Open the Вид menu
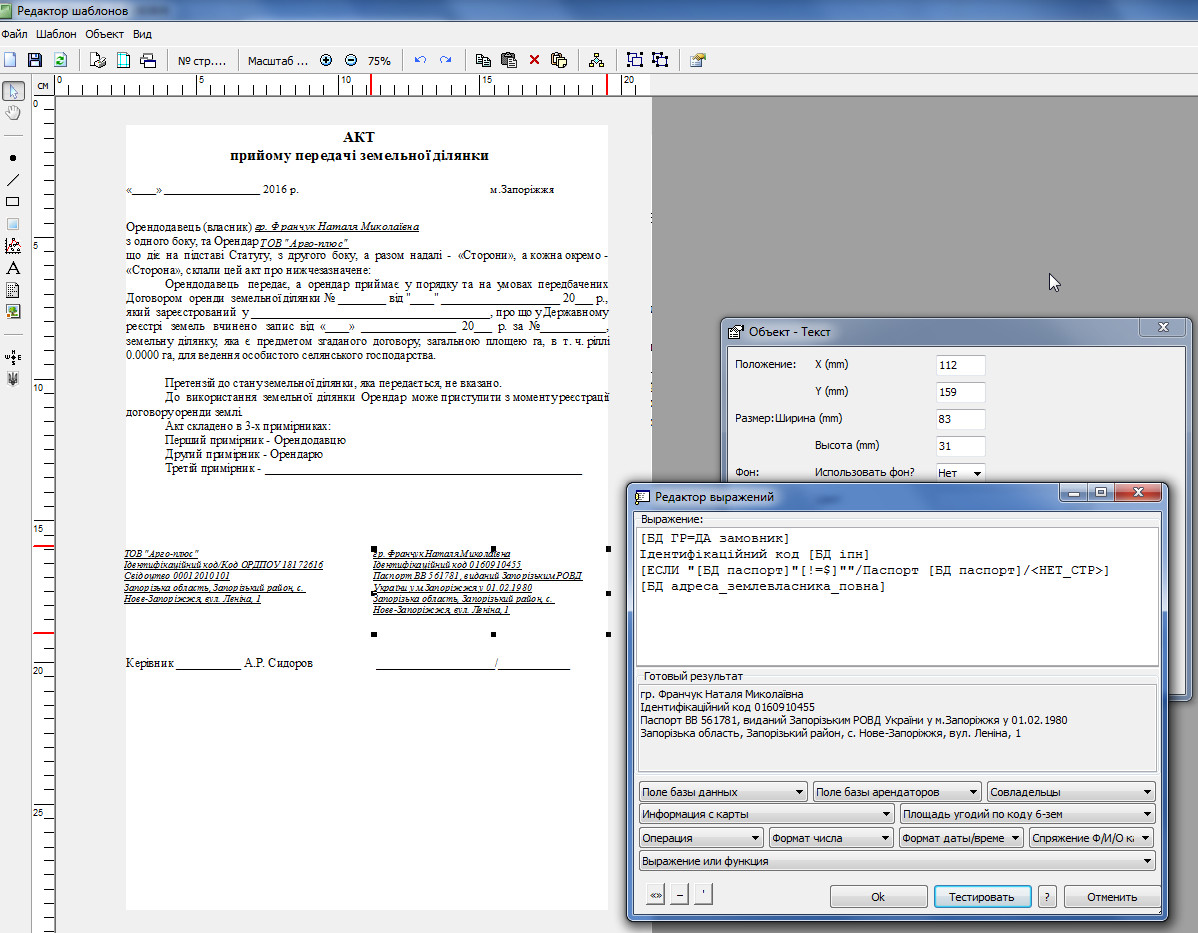1198x933 pixels. click(x=142, y=34)
